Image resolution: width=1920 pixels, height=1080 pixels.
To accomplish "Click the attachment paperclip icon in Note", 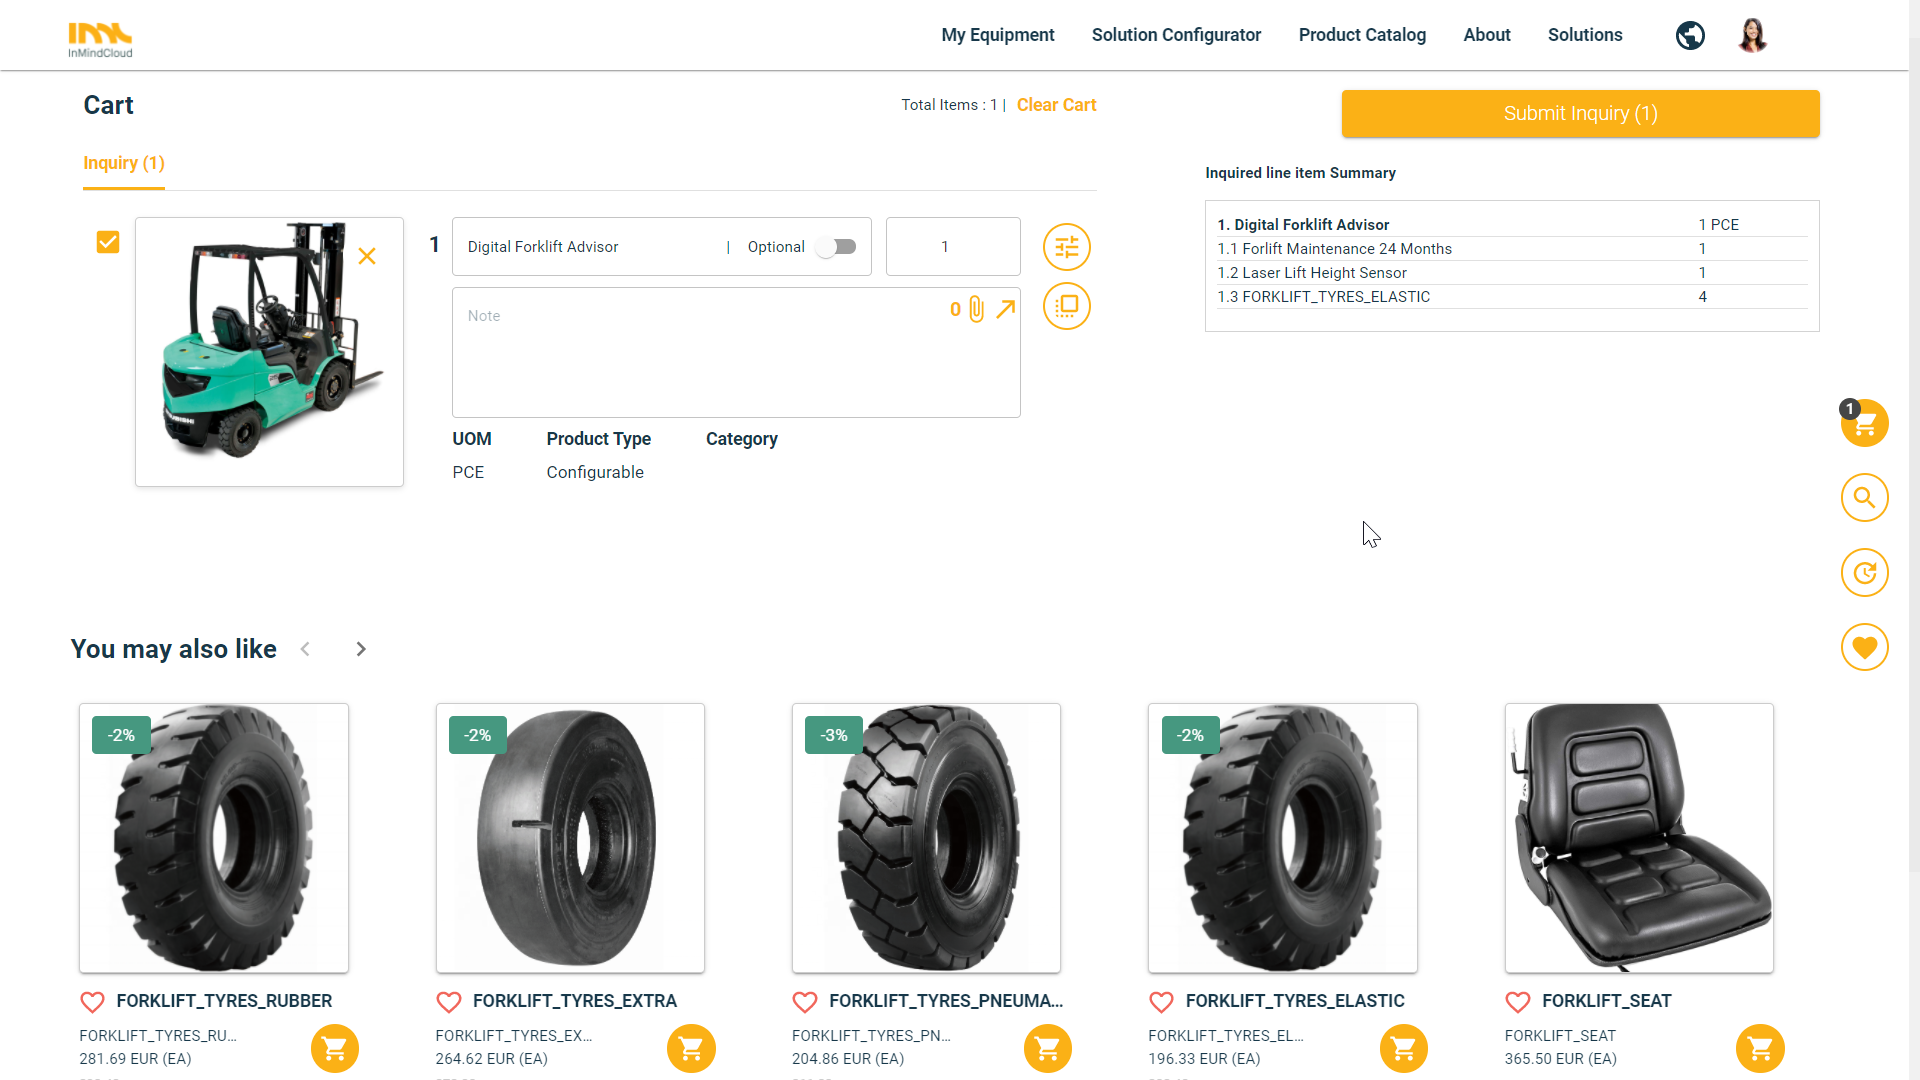I will pos(976,310).
